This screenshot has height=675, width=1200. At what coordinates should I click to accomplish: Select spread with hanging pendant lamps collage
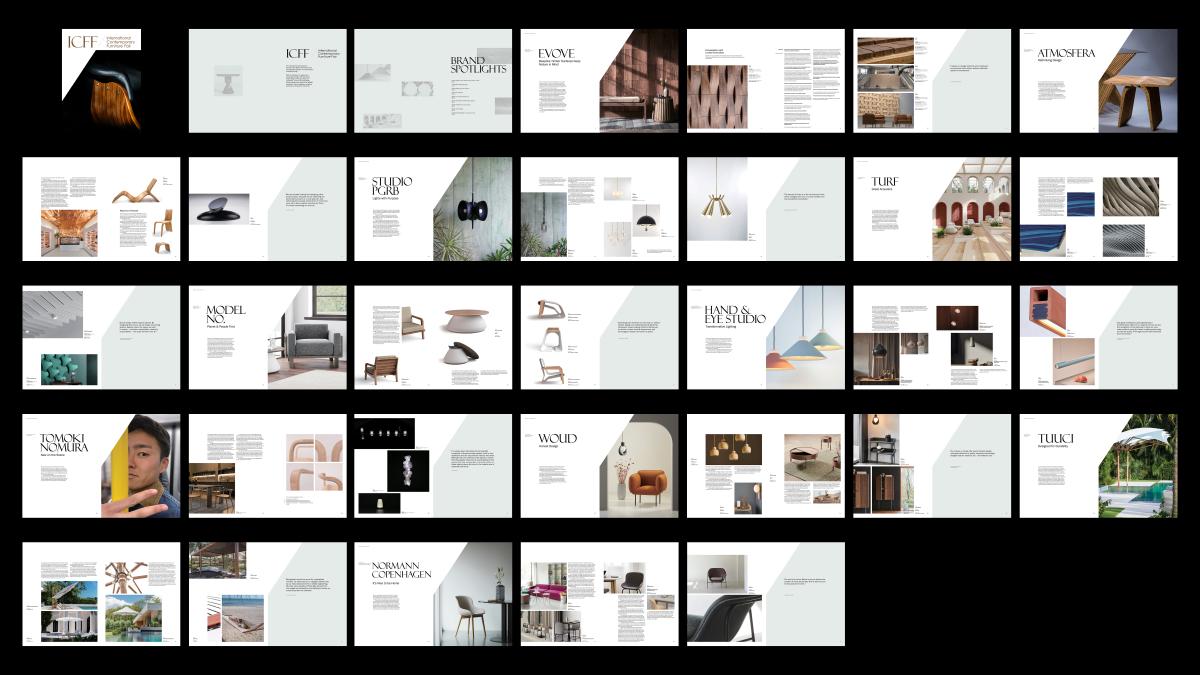(932, 337)
